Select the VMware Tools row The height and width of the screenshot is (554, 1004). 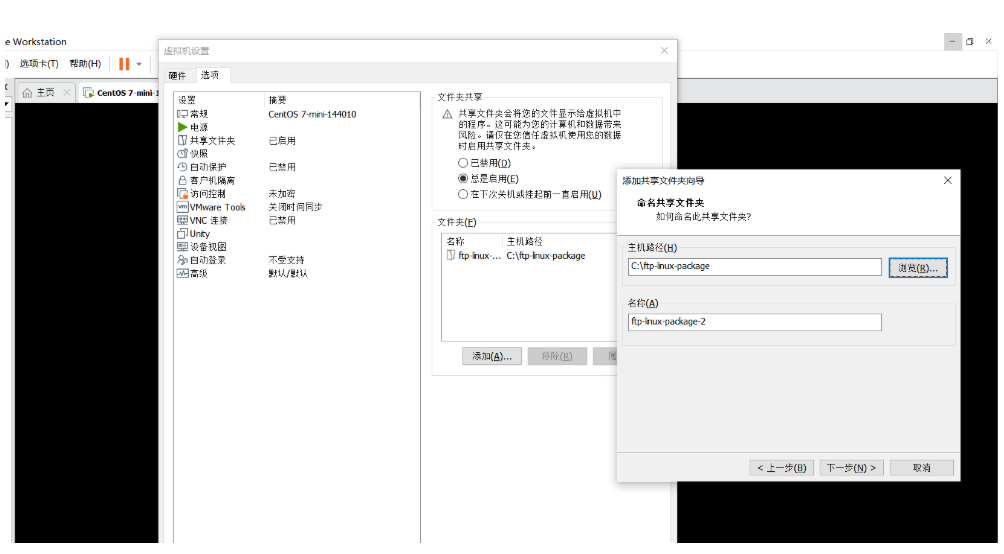click(x=296, y=207)
